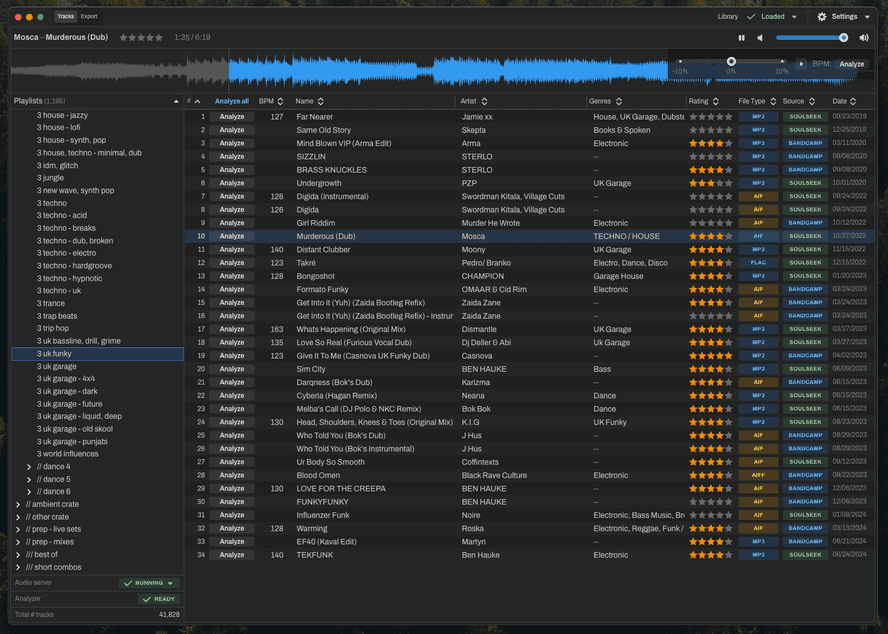888x634 pixels.
Task: Sort tracks by BPM column arrows
Action: click(280, 101)
